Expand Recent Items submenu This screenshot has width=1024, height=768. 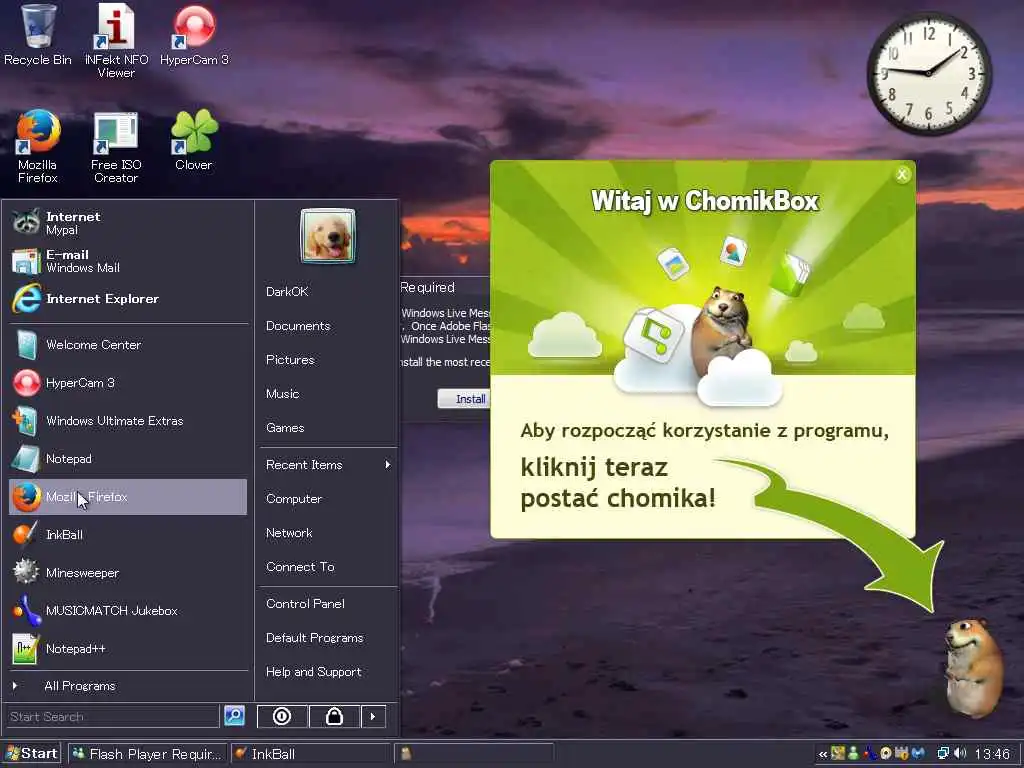[x=327, y=465]
